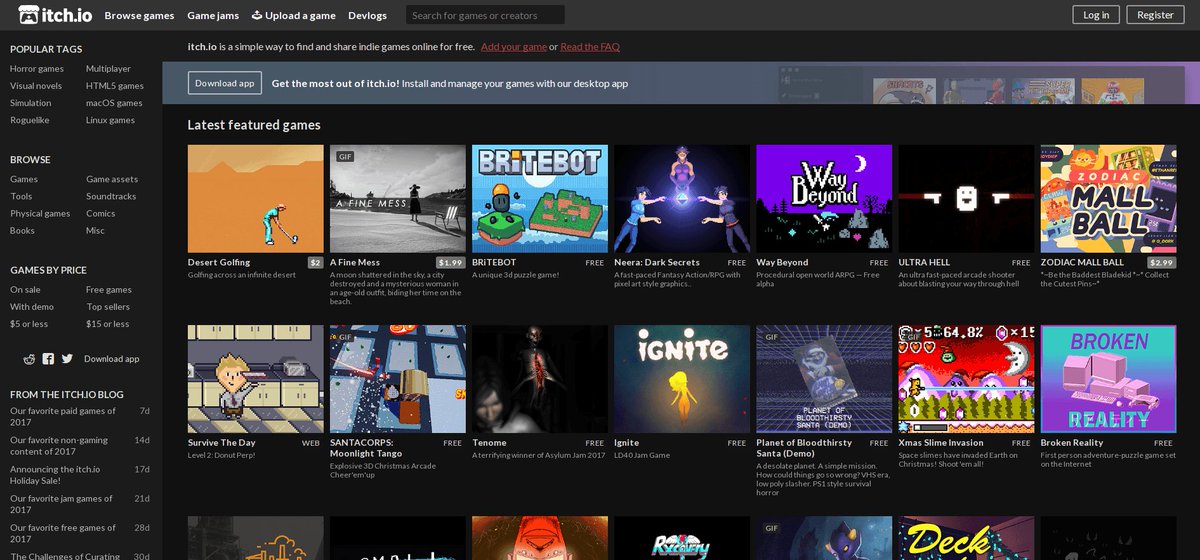The height and width of the screenshot is (560, 1200).
Task: Select the Horror games tag
Action: pyautogui.click(x=37, y=69)
